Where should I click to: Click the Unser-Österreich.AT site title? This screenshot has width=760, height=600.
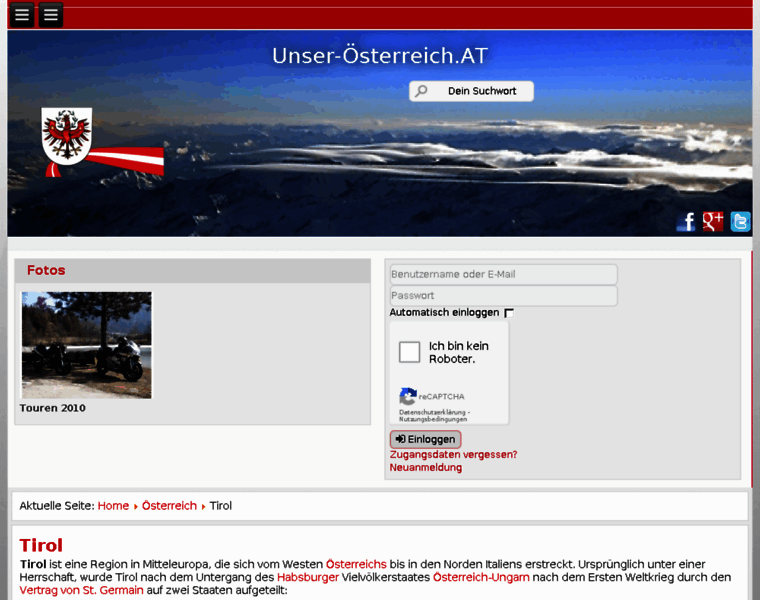pos(380,56)
